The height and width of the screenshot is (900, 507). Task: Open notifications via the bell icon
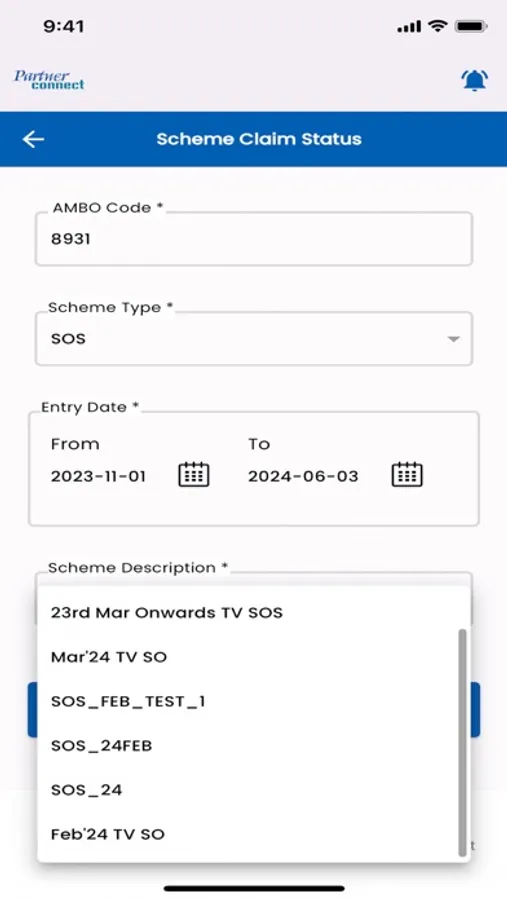coord(475,80)
